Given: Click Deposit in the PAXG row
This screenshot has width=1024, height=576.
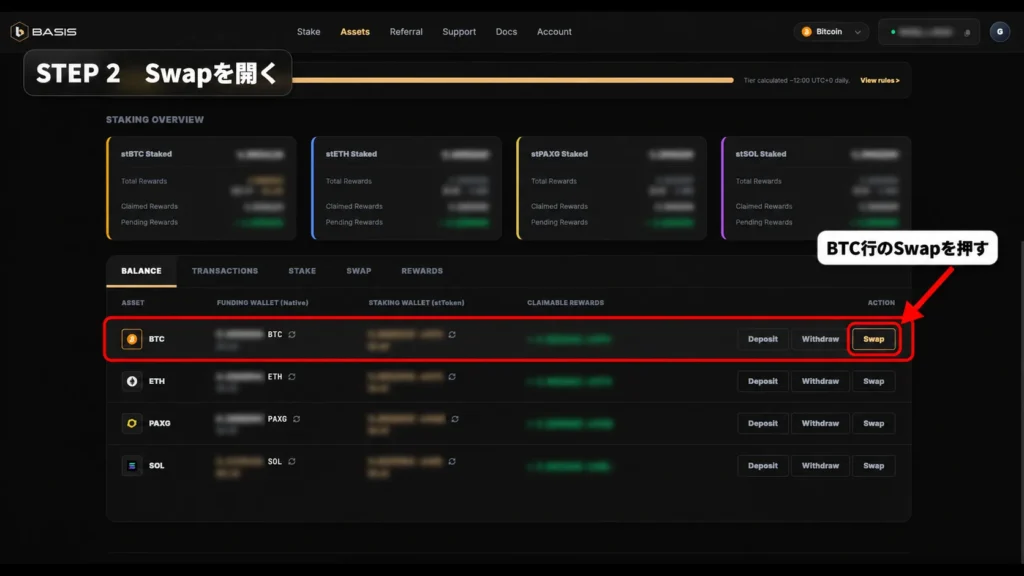Looking at the screenshot, I should click(763, 423).
